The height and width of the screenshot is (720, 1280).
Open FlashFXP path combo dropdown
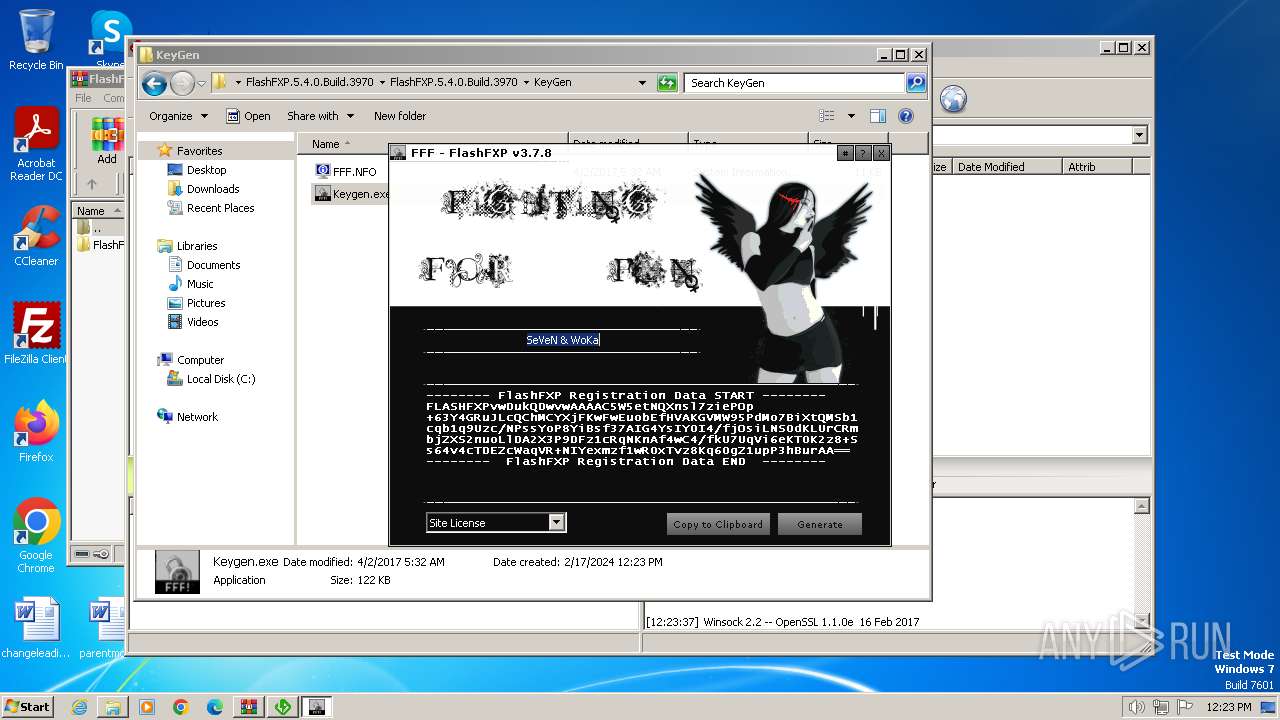coord(1139,135)
